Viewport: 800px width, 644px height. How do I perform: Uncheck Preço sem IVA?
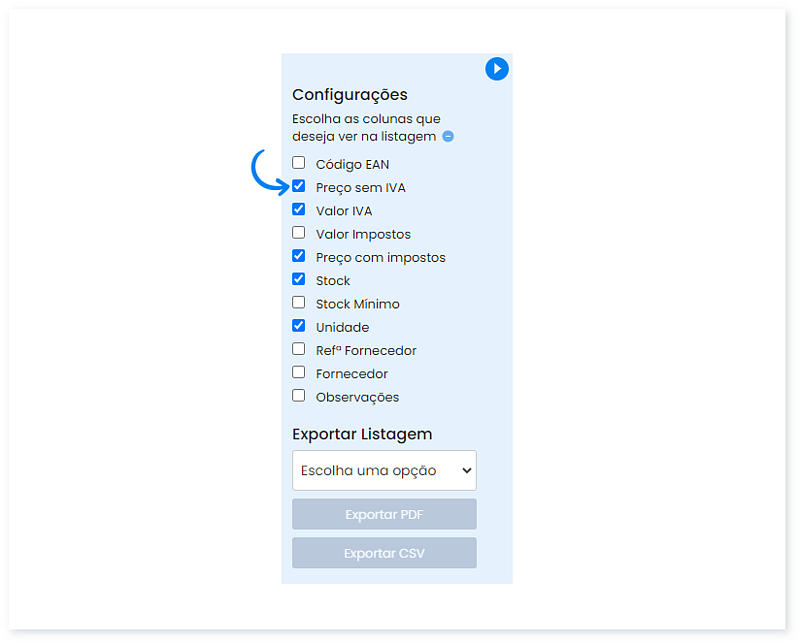[x=298, y=185]
